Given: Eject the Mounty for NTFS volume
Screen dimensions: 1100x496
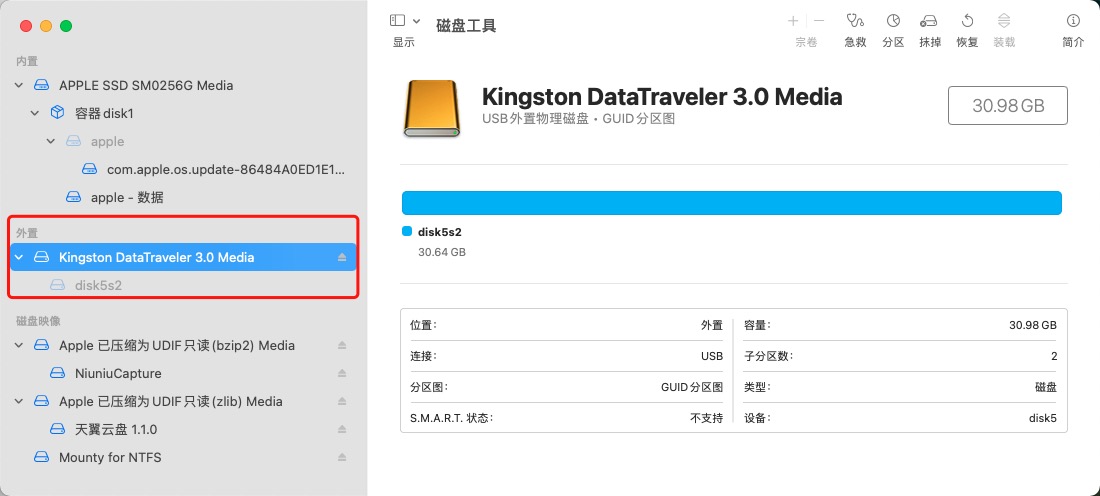Looking at the screenshot, I should [342, 457].
